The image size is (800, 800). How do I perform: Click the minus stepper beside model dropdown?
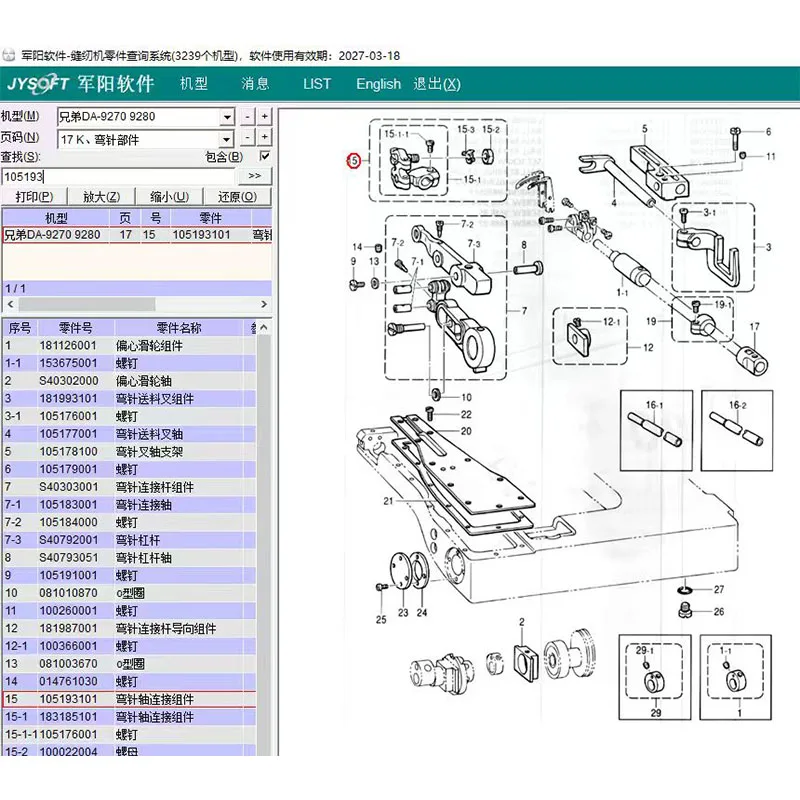coord(247,117)
